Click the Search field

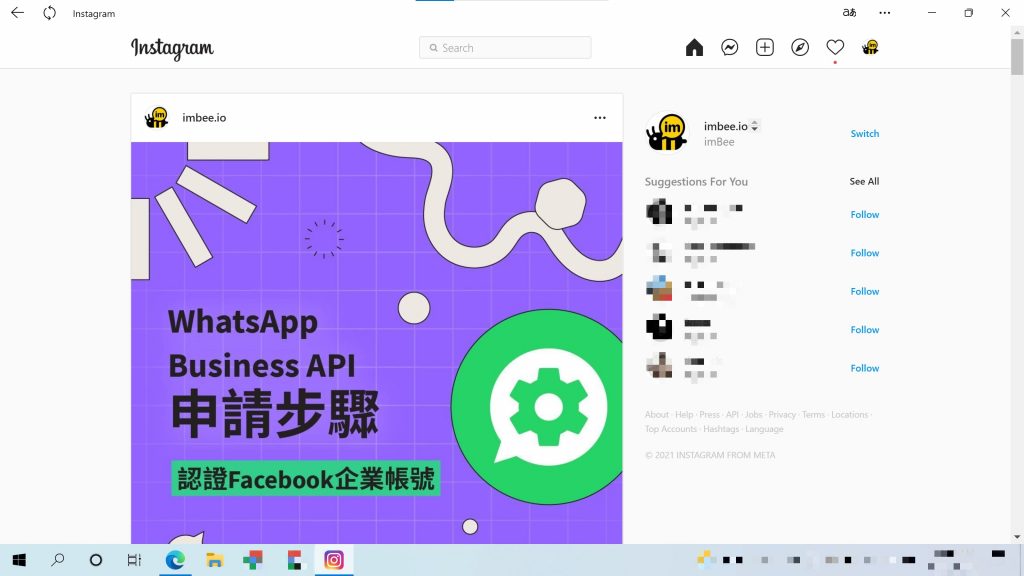point(505,48)
